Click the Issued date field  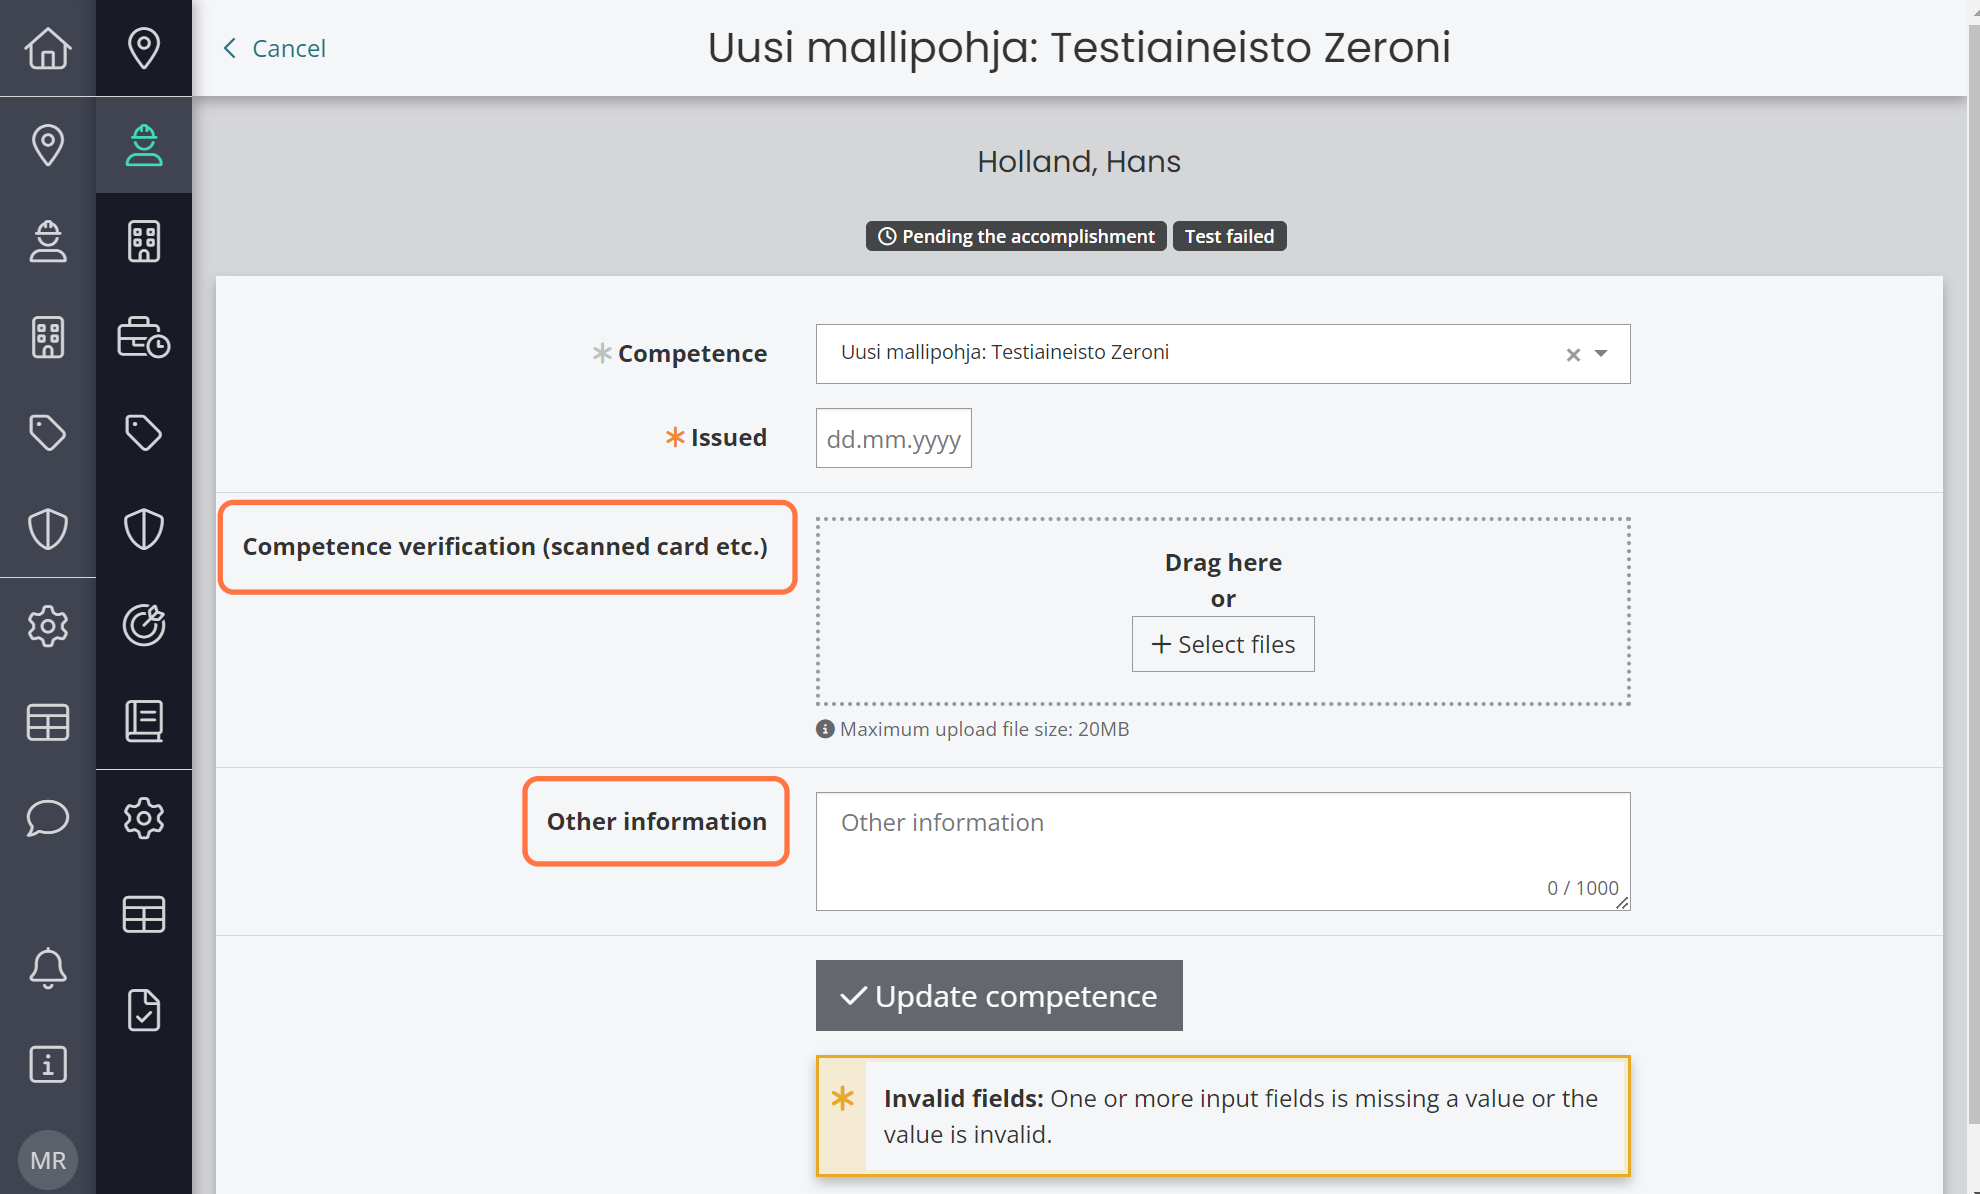coord(894,438)
